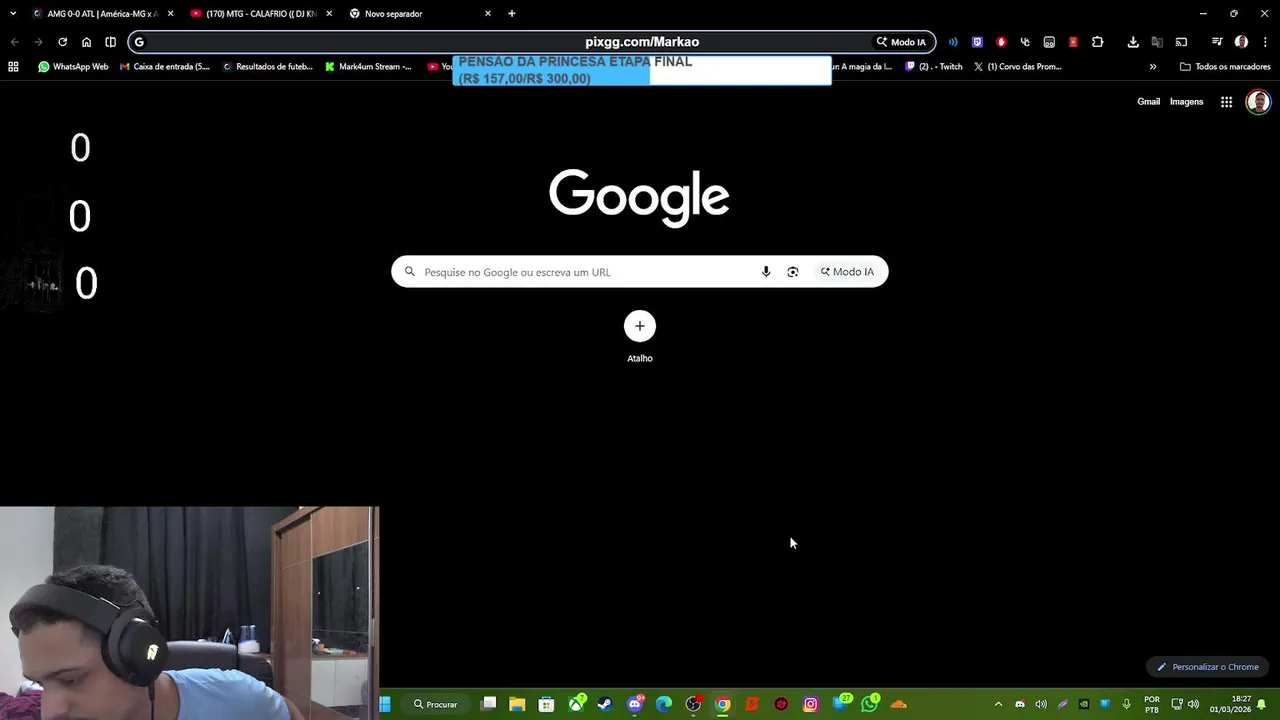This screenshot has height=720, width=1280.
Task: Switch the POR PTB keyboard language
Action: (1152, 704)
